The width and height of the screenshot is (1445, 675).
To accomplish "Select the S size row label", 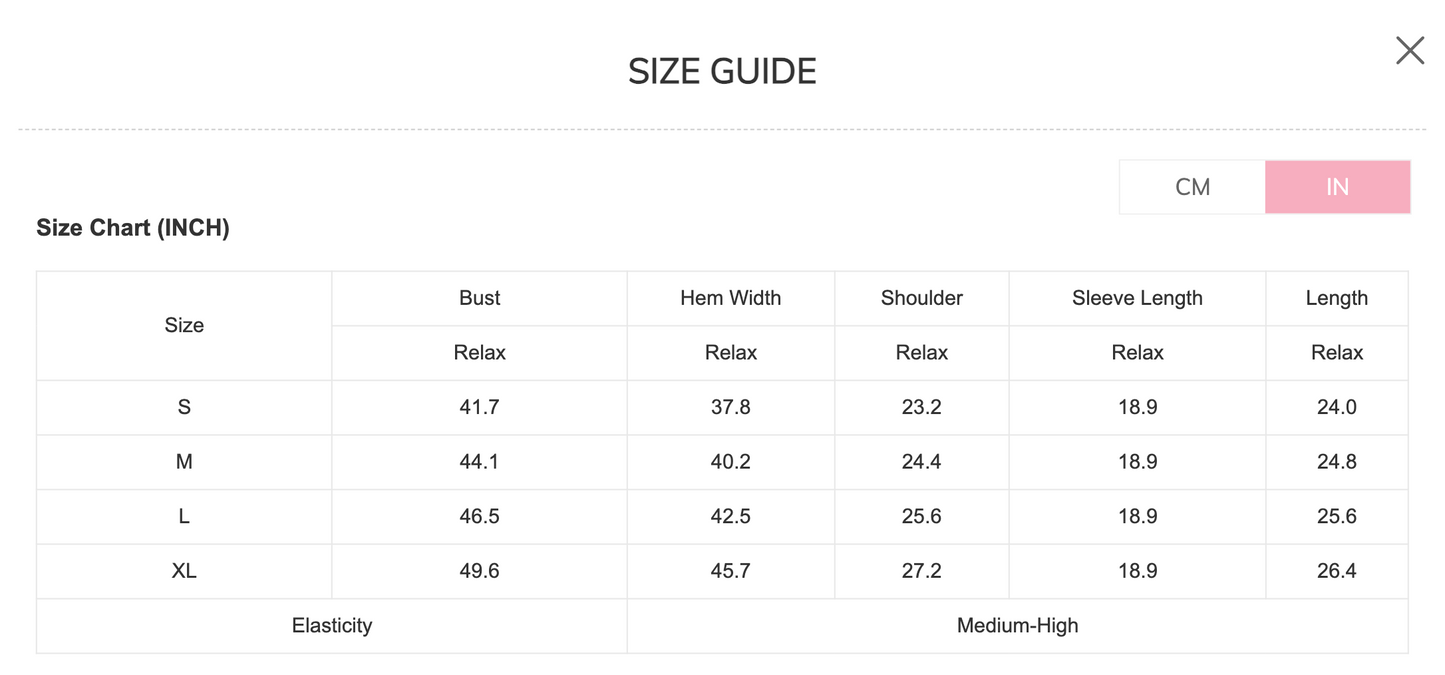I will [184, 407].
